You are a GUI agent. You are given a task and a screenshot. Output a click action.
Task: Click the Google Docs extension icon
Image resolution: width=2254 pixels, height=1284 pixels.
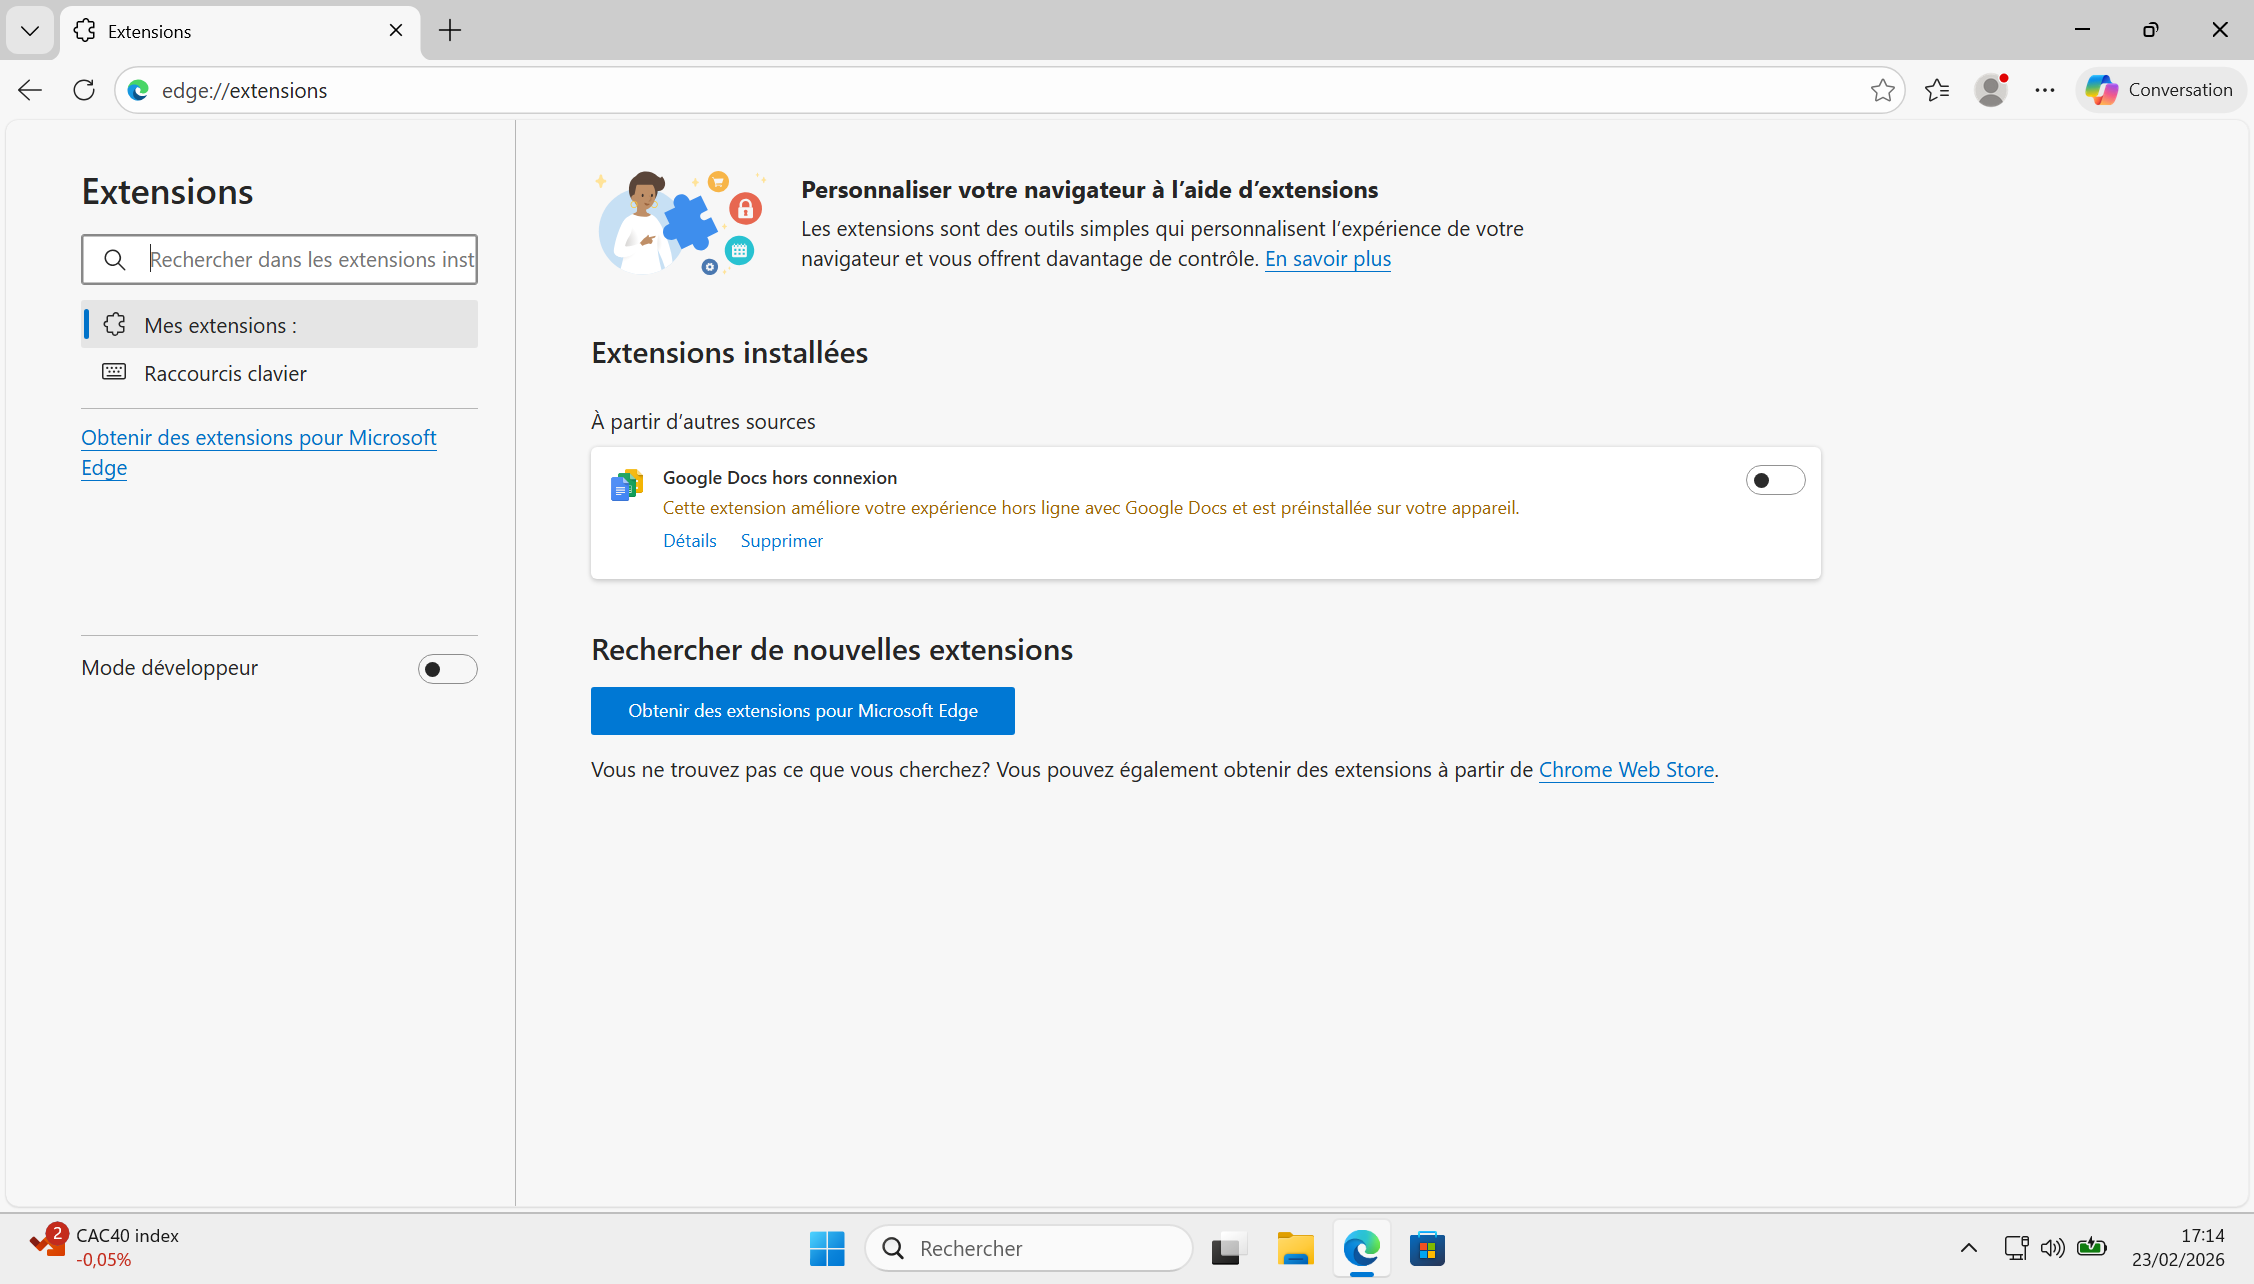(x=627, y=485)
